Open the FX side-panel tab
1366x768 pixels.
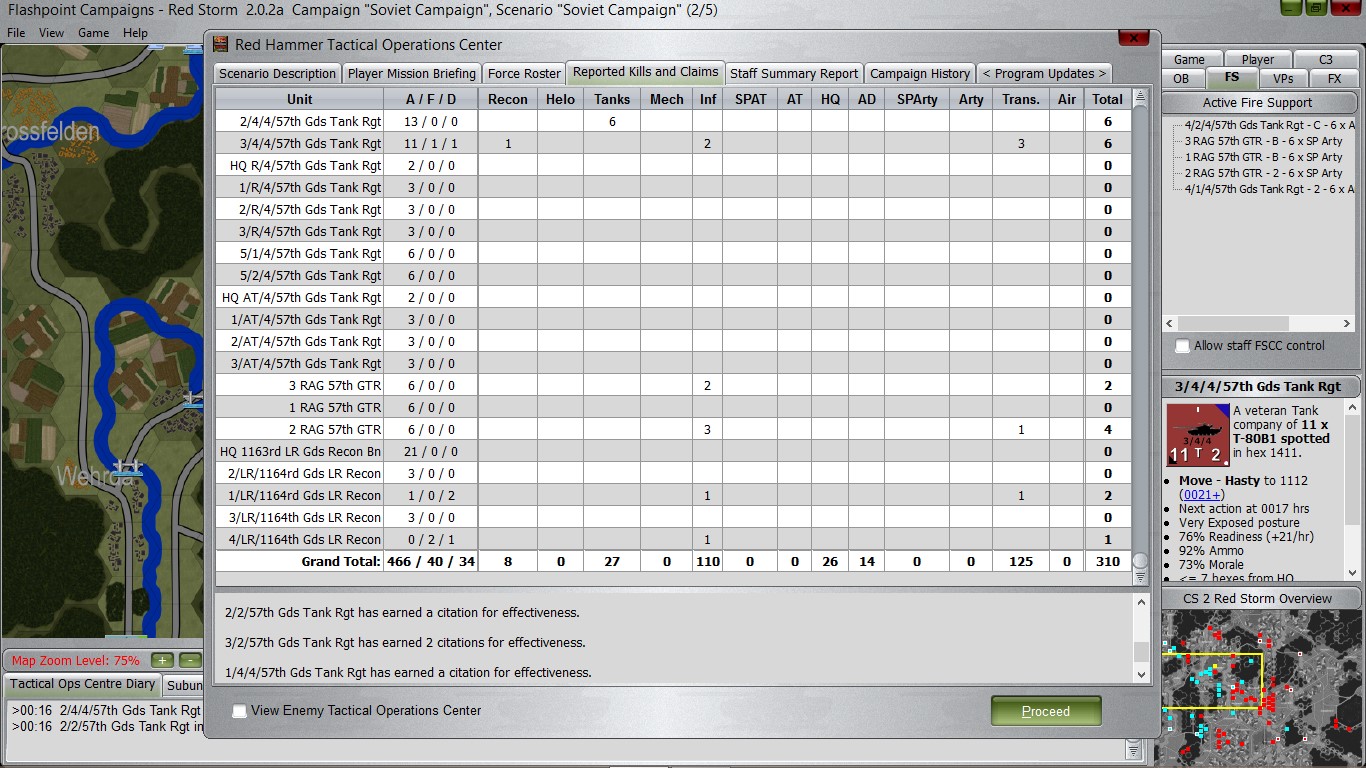click(x=1334, y=78)
